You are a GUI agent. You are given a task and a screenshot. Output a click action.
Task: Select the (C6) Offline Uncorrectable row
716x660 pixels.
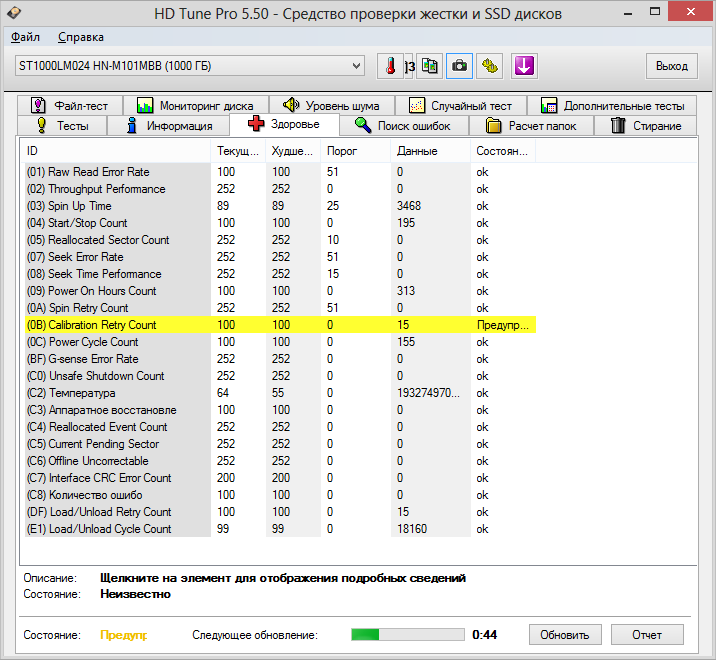click(280, 460)
